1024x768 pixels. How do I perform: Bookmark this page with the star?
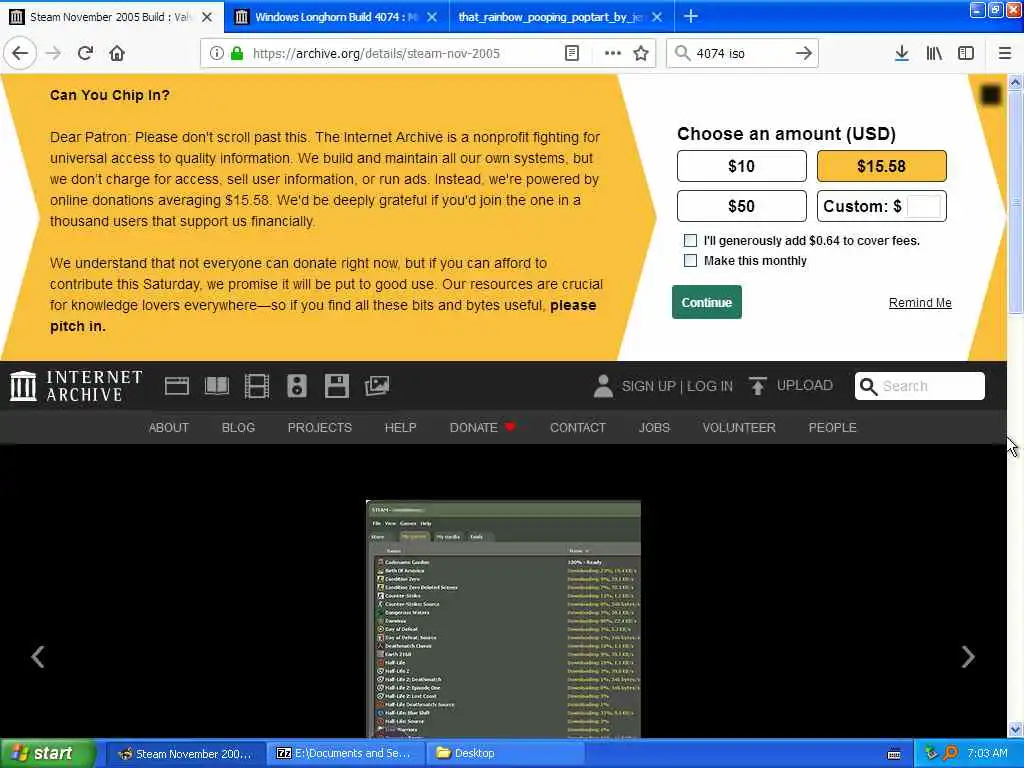[x=641, y=54]
